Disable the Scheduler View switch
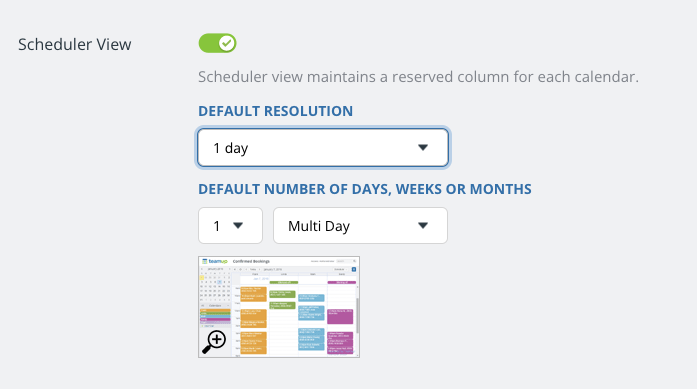Viewport: 697px width, 389px height. coord(217,43)
